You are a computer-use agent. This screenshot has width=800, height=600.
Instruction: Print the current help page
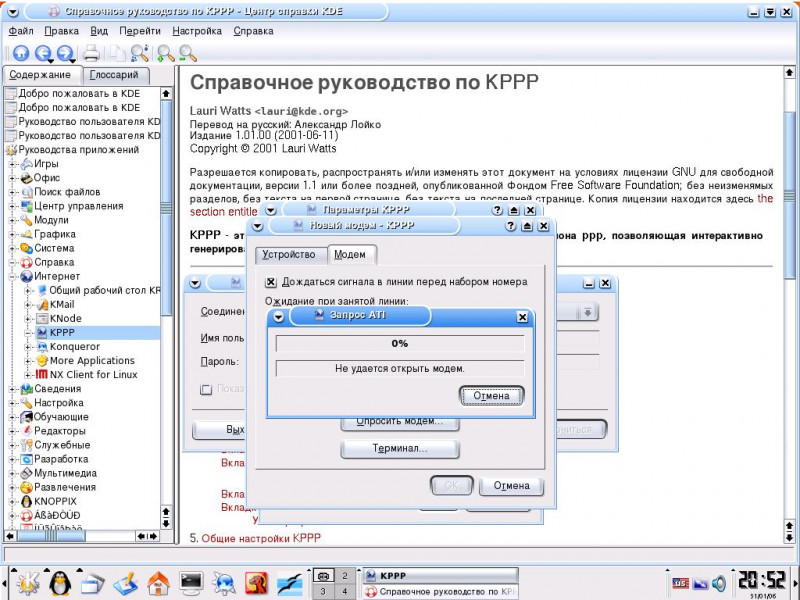(x=92, y=53)
